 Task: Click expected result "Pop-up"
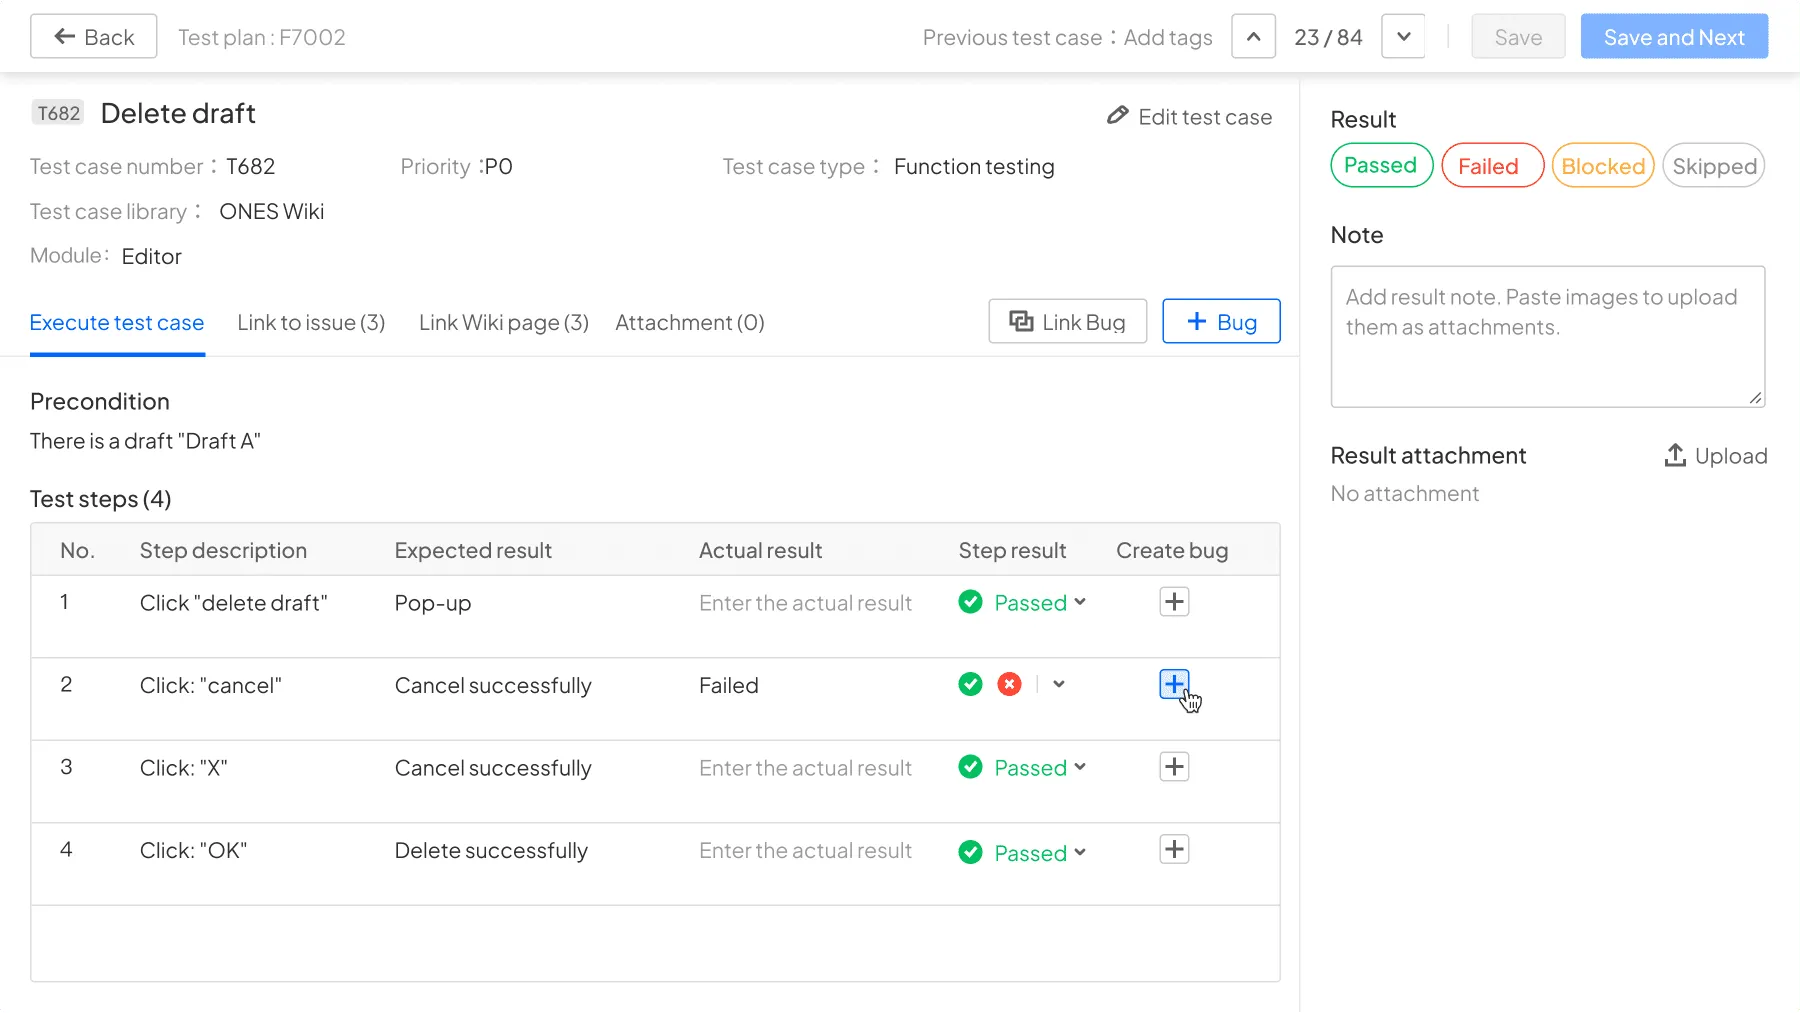433,603
